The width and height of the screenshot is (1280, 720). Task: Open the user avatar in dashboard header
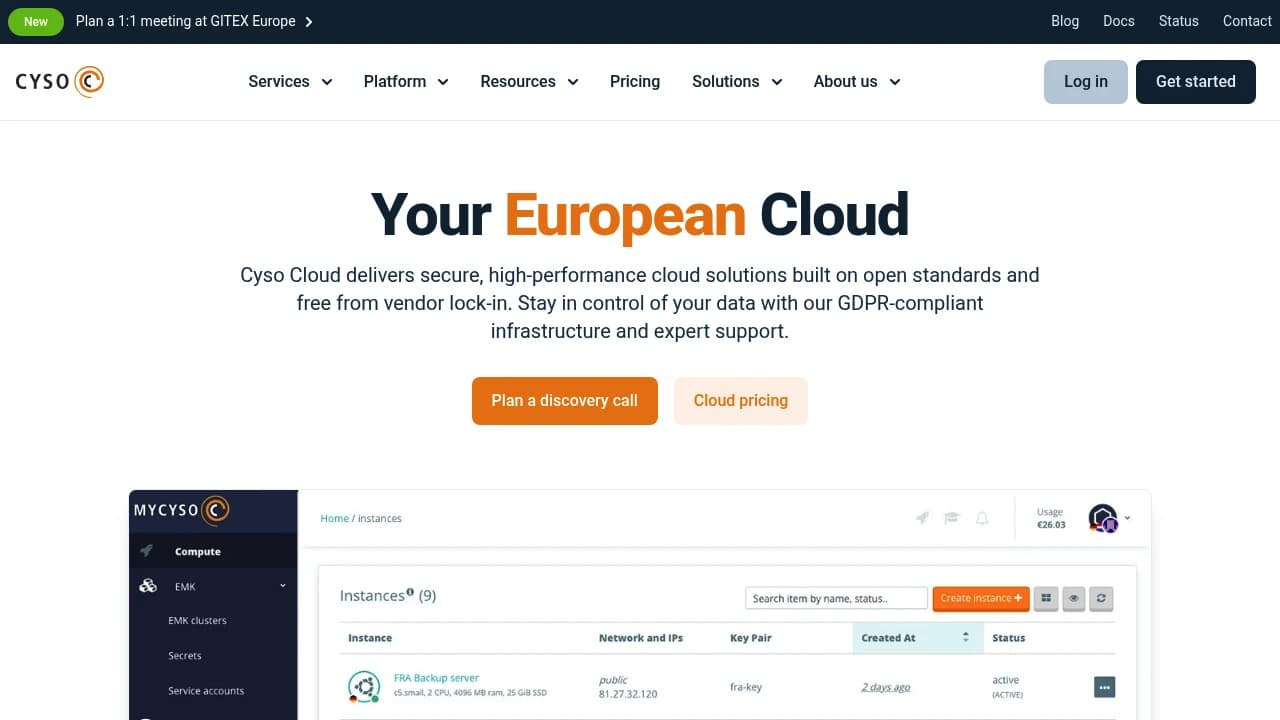tap(1103, 518)
